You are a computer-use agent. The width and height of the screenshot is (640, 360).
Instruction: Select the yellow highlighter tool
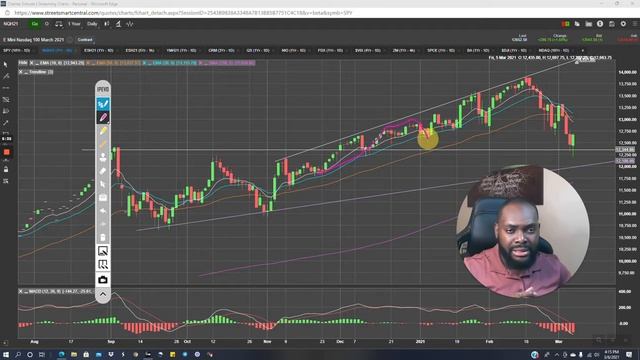click(103, 131)
